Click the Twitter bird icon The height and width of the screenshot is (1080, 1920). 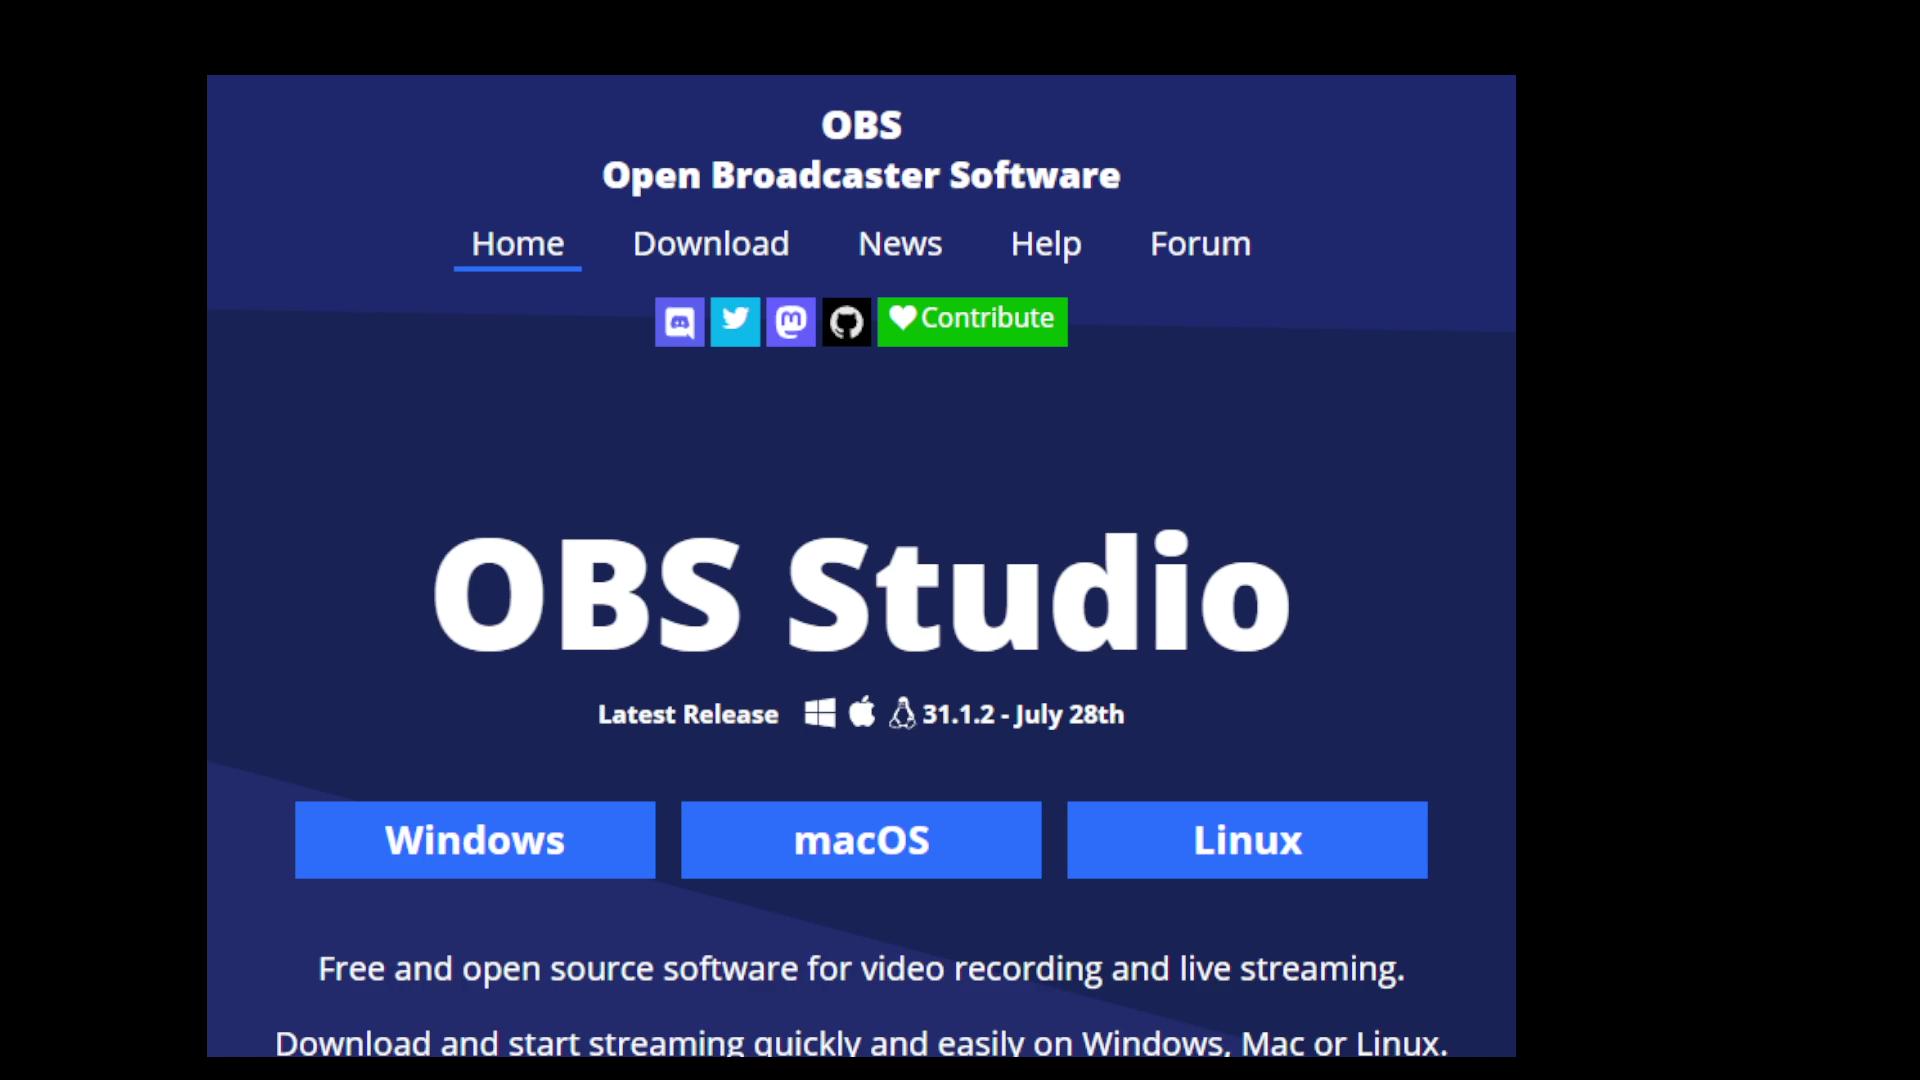point(735,322)
